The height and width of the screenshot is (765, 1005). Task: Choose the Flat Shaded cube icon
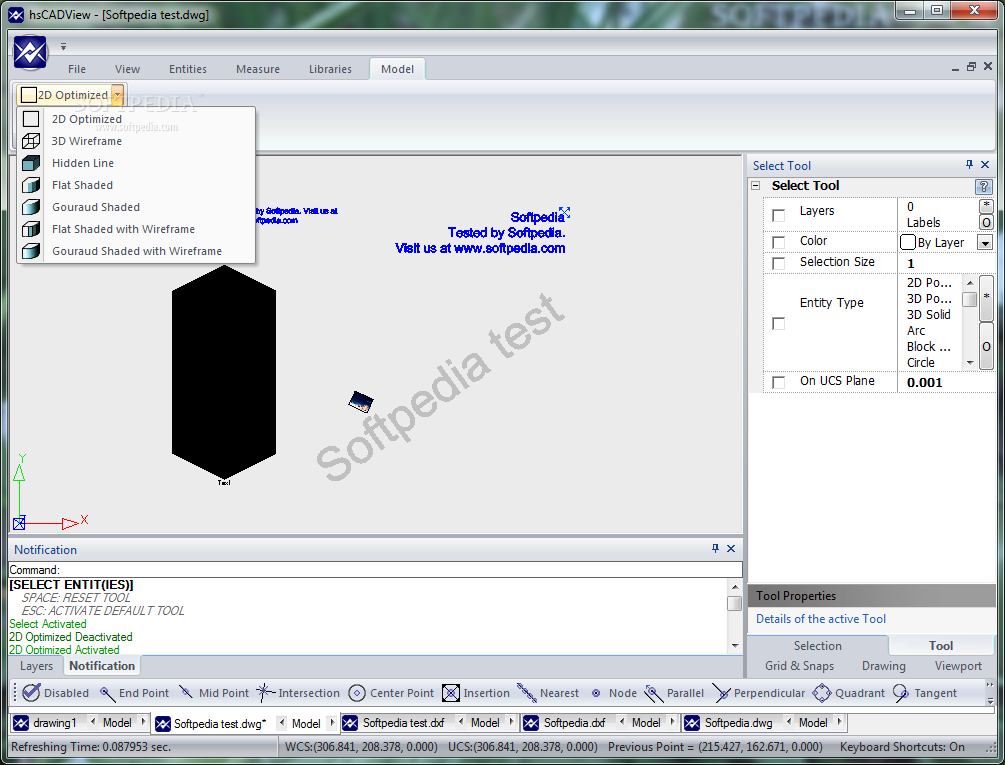(x=31, y=185)
